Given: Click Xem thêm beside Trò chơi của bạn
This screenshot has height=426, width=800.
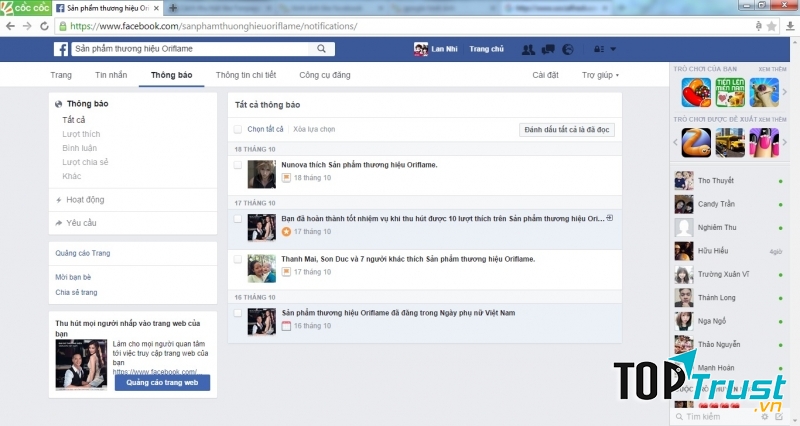Looking at the screenshot, I should tap(772, 69).
